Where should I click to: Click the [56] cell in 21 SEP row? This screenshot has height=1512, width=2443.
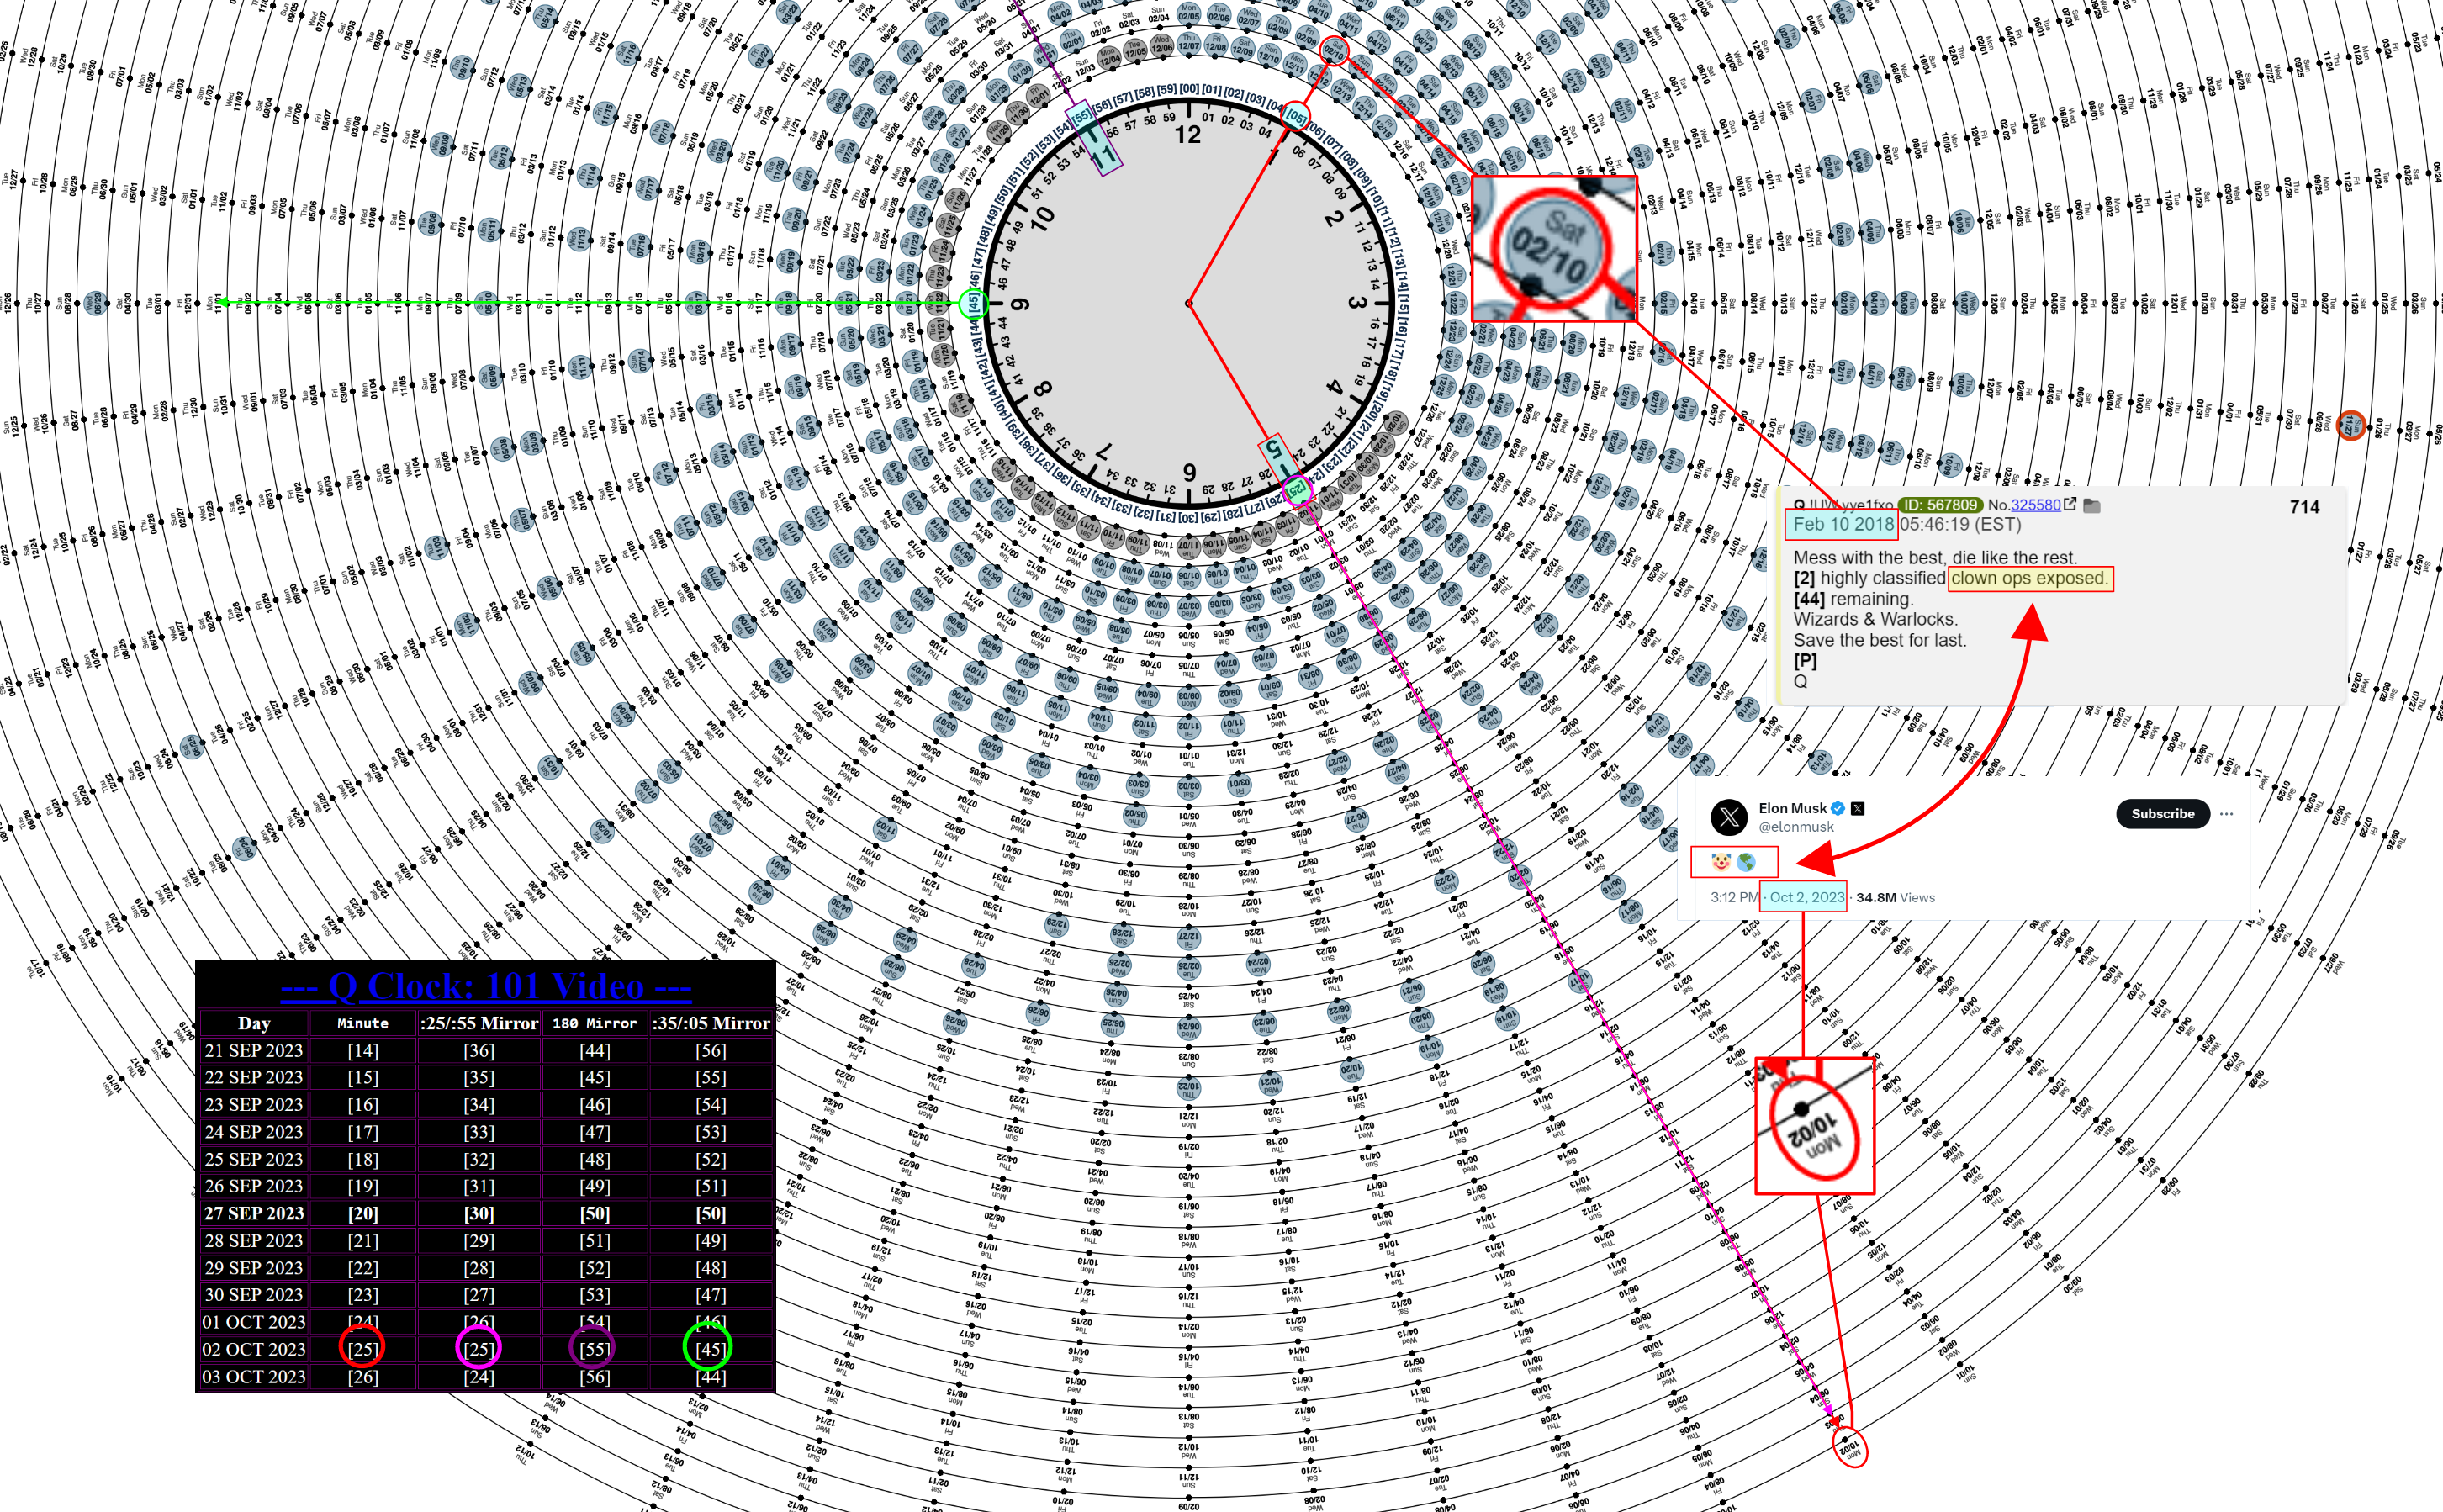711,1050
